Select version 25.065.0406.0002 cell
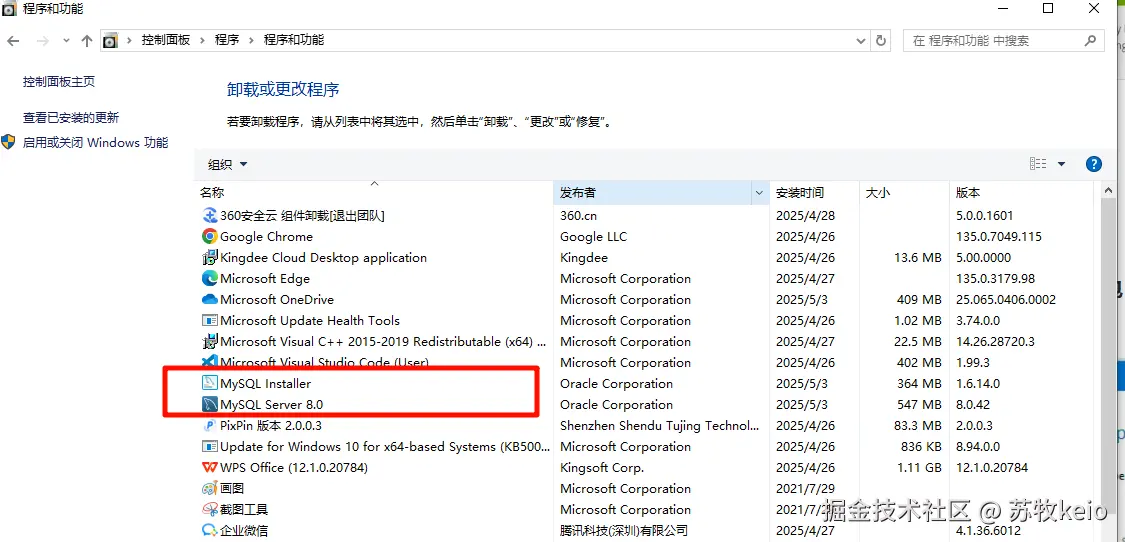This screenshot has height=542, width=1125. [x=1006, y=299]
